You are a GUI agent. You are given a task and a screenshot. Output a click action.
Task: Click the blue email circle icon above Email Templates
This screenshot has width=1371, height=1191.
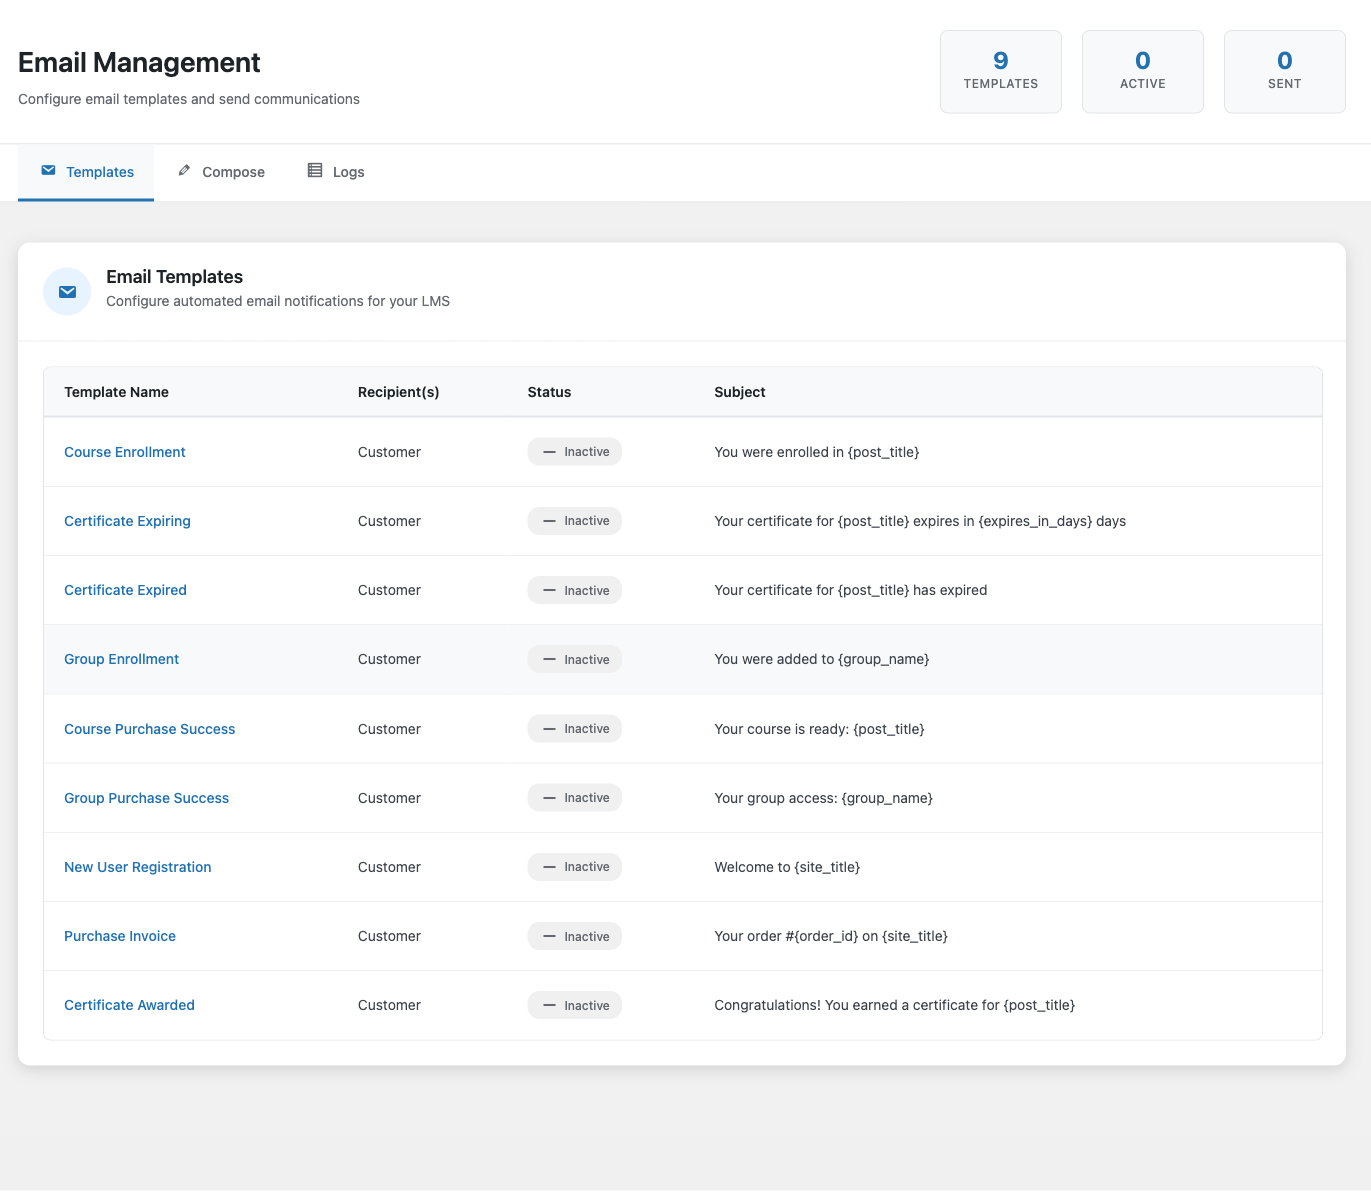pos(66,291)
